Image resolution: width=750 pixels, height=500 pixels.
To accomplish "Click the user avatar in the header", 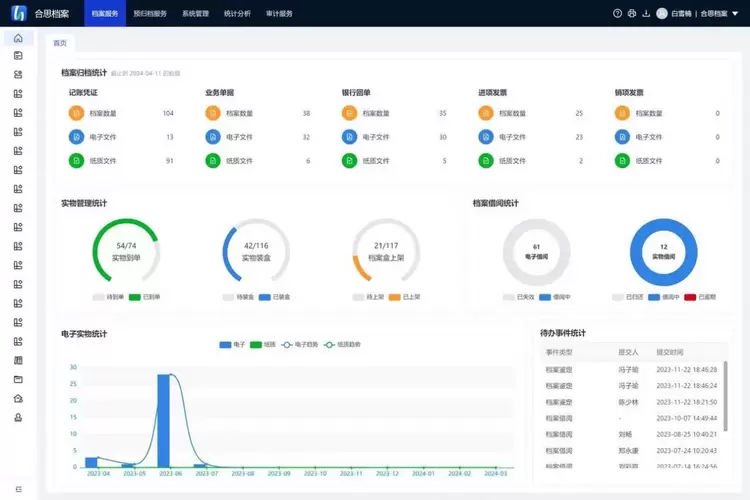I will (661, 14).
